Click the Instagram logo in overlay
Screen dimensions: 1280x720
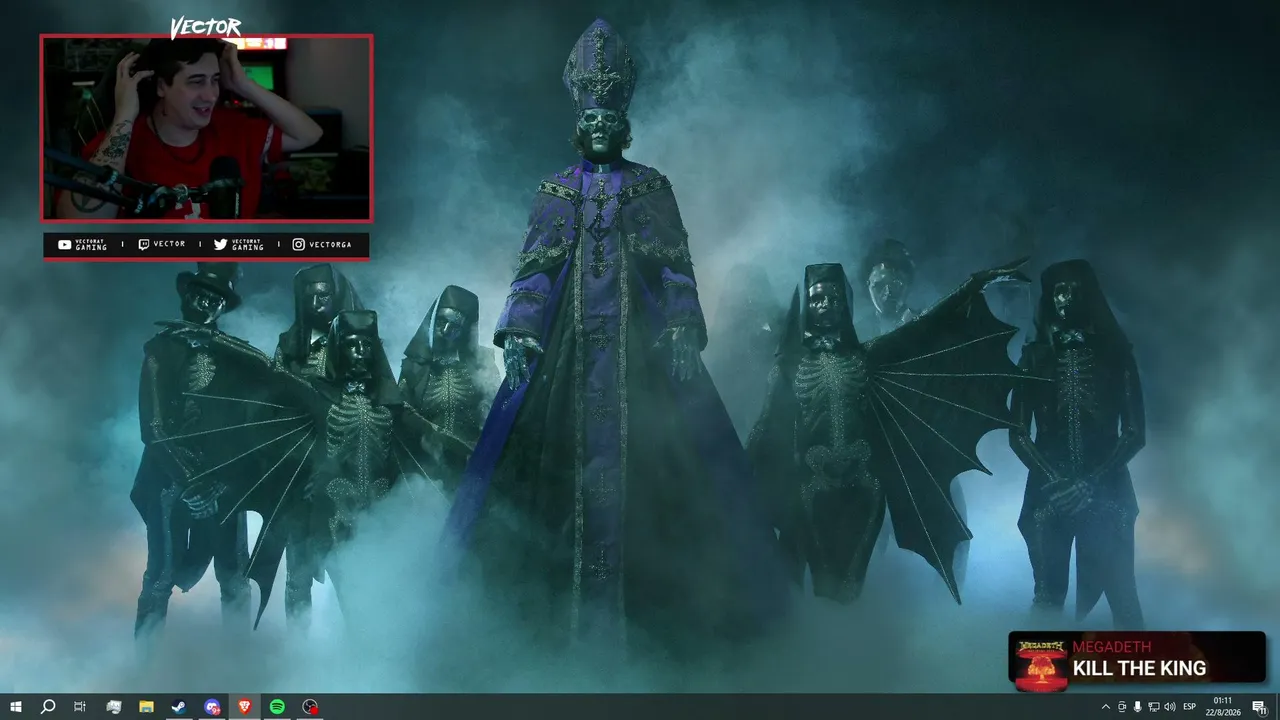pyautogui.click(x=298, y=244)
